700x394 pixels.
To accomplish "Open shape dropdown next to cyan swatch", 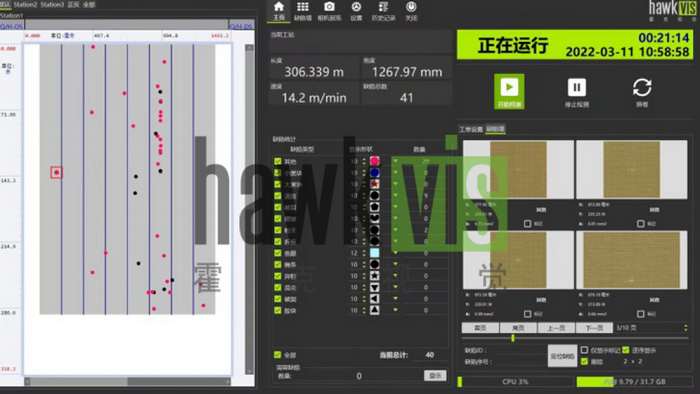I will [x=395, y=253].
